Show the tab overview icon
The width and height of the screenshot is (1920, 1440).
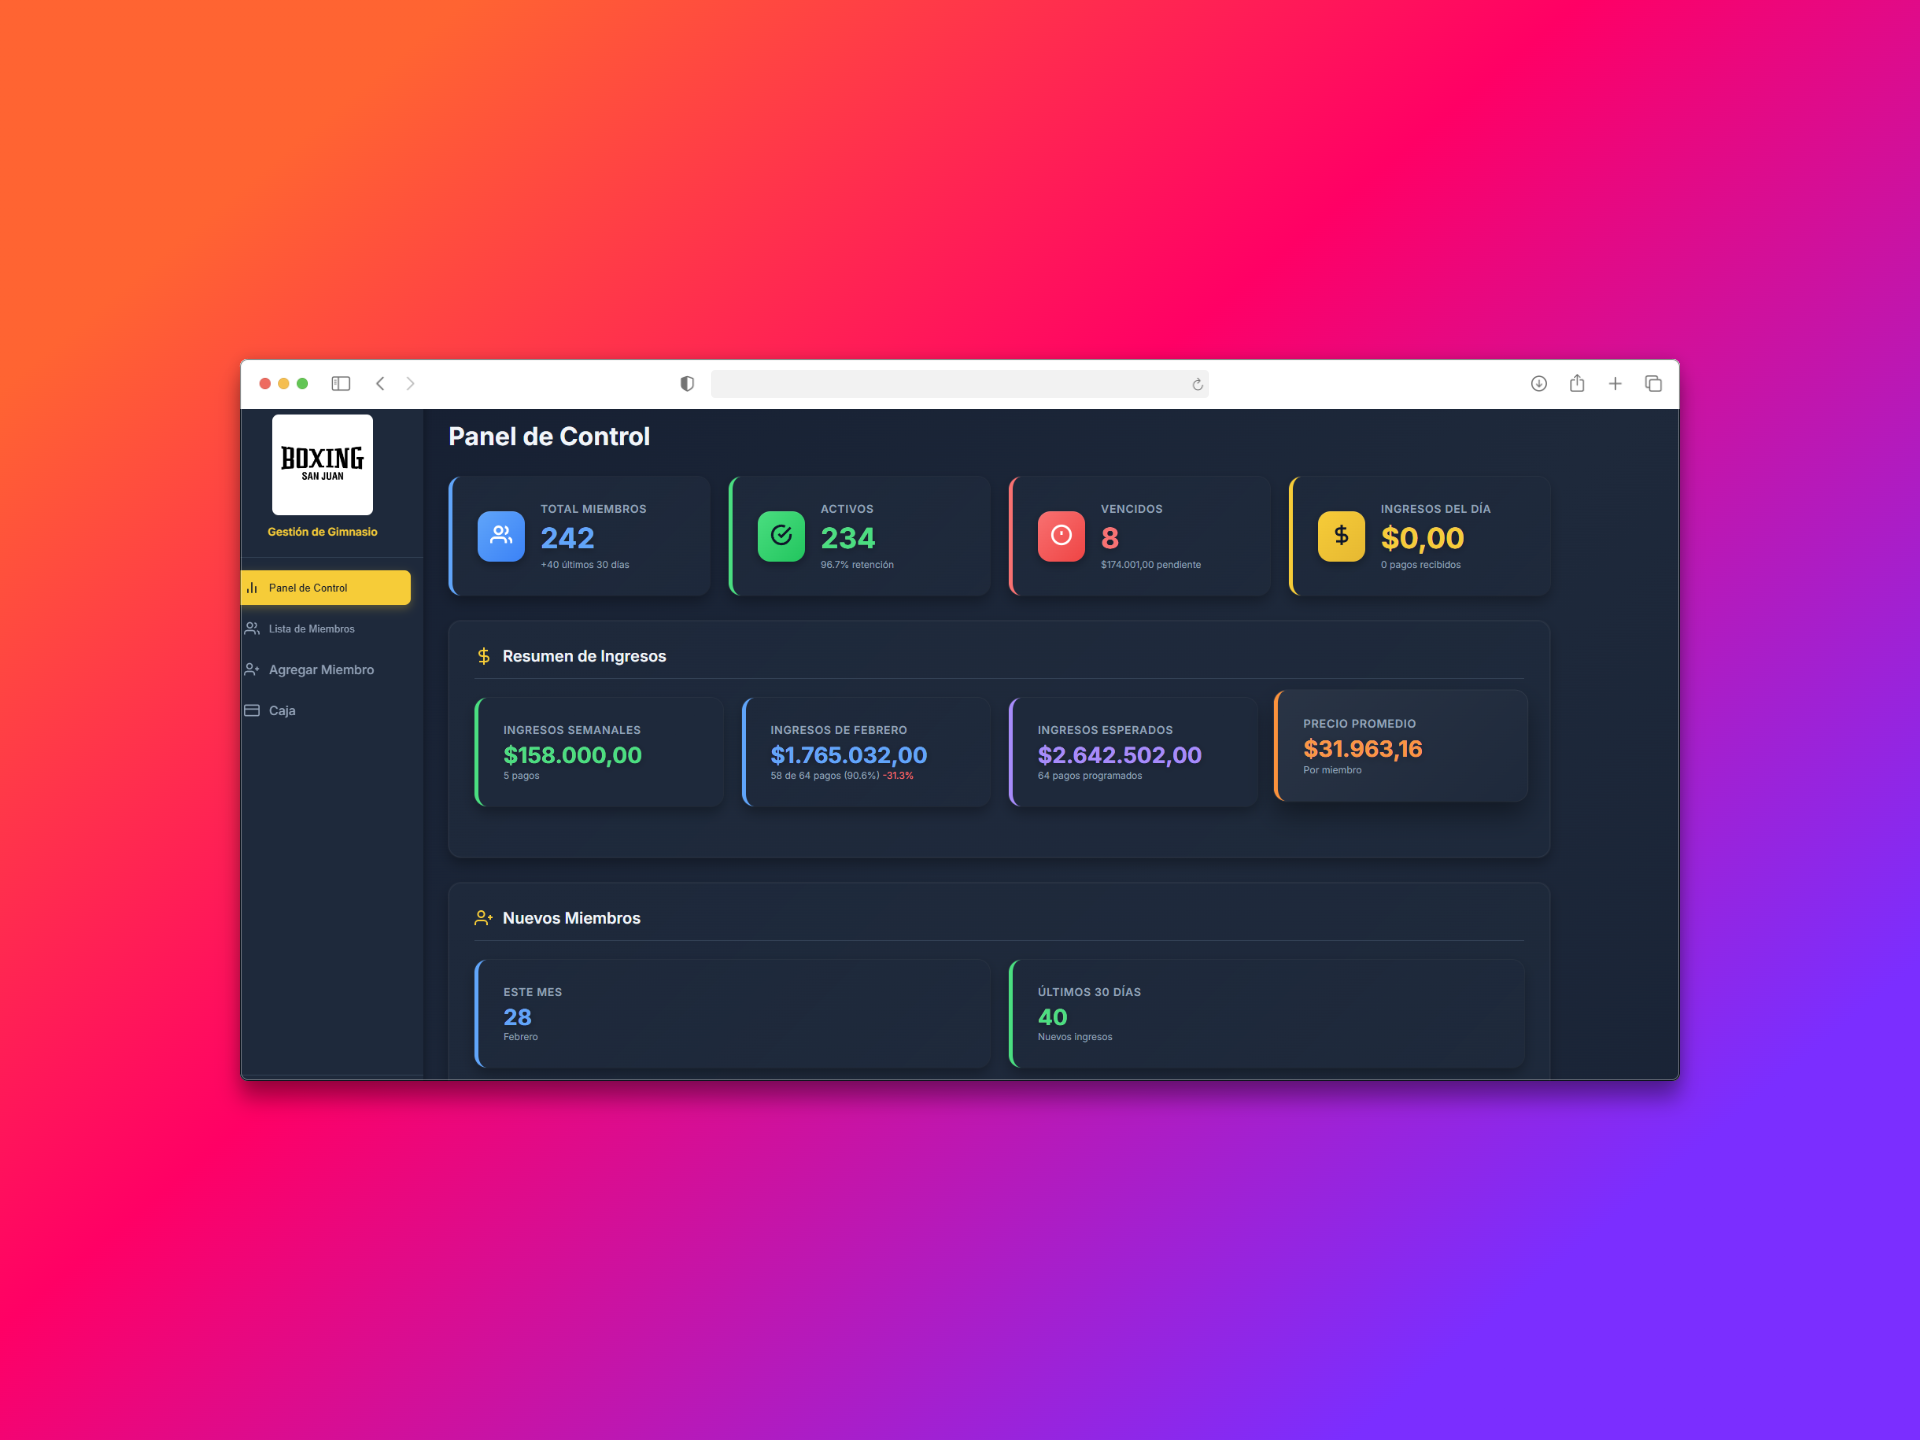(x=1653, y=384)
